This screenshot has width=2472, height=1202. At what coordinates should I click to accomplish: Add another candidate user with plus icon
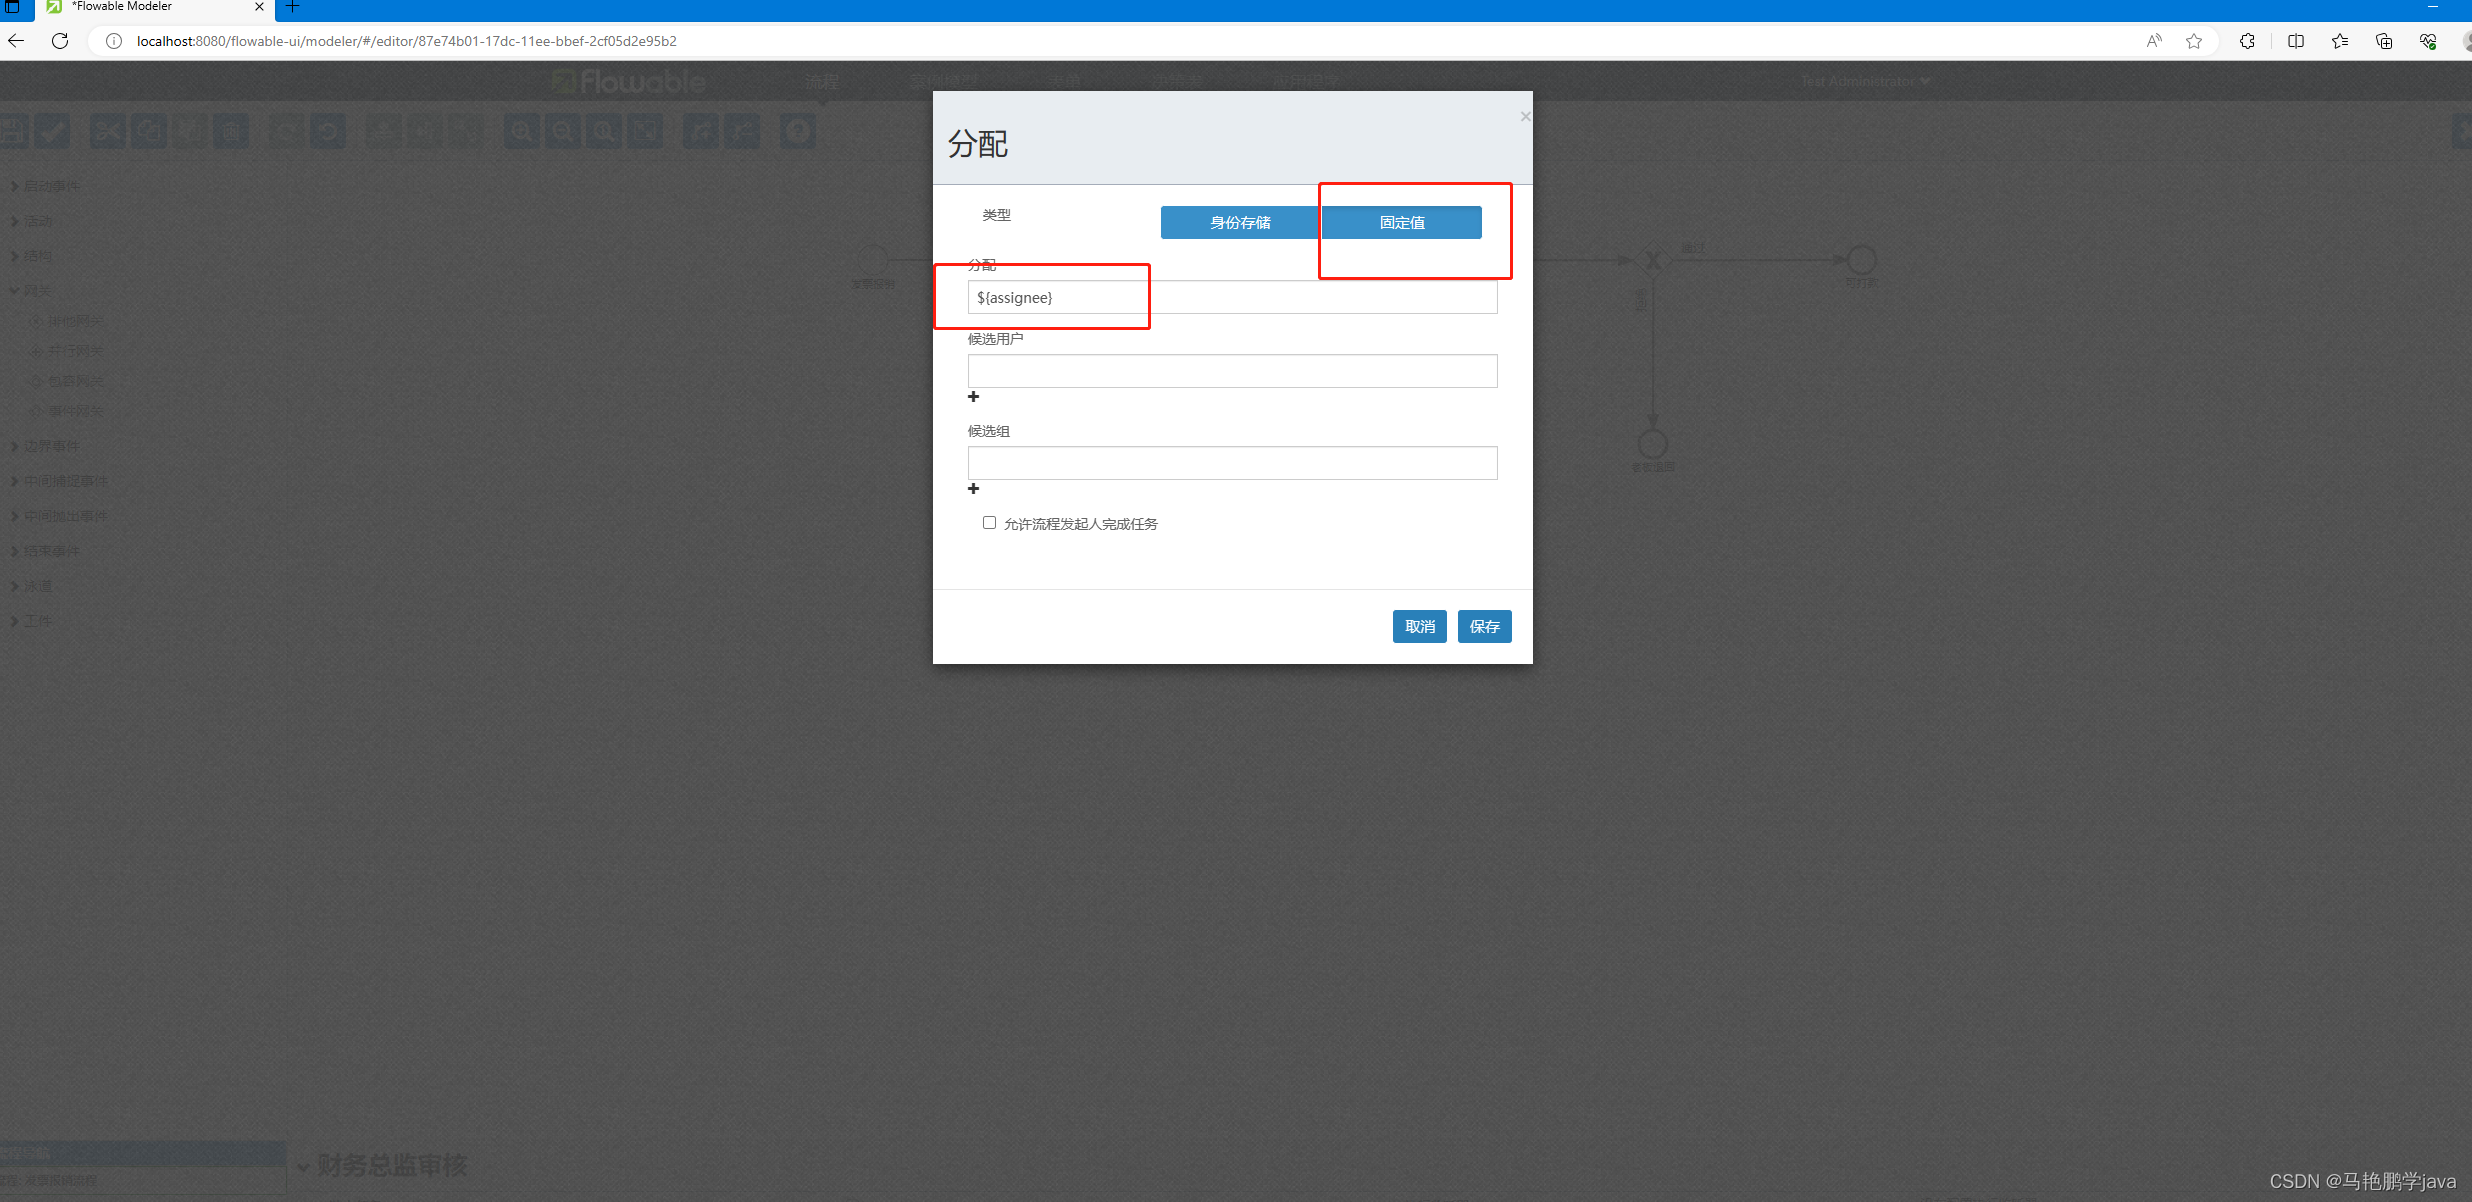[973, 397]
